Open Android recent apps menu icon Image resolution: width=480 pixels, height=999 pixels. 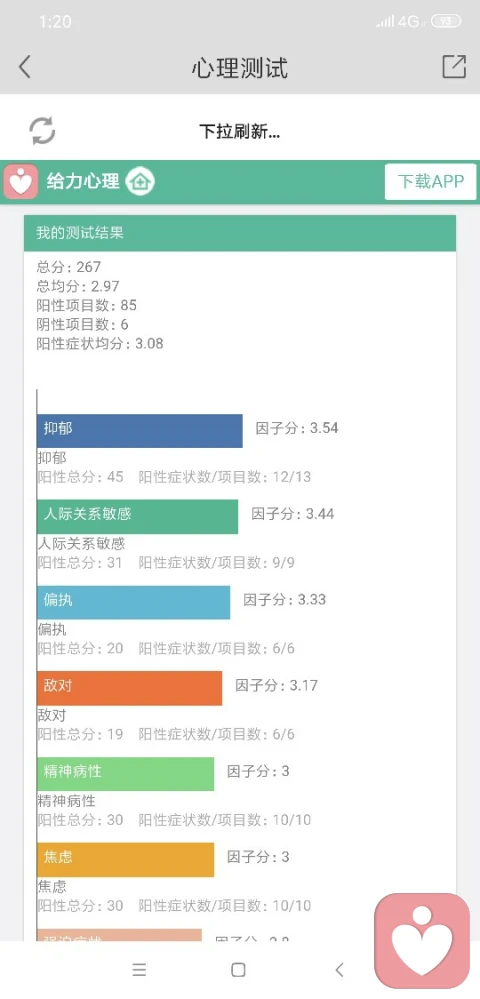pos(139,970)
